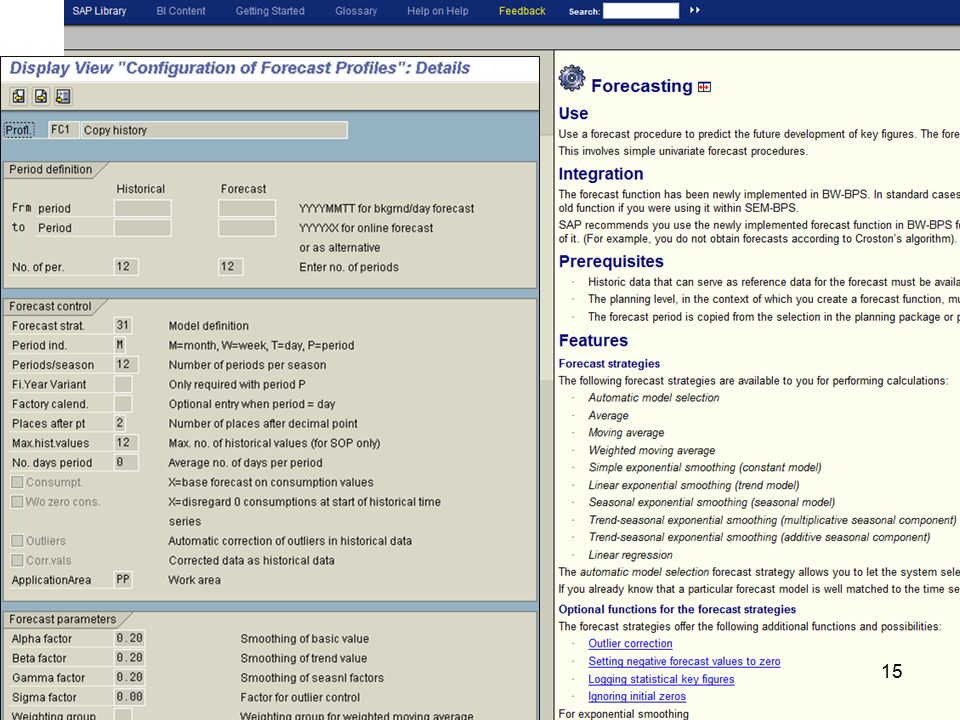Screen dimensions: 960x720
Task: Click the Alpha factor value field
Action: click(x=129, y=639)
